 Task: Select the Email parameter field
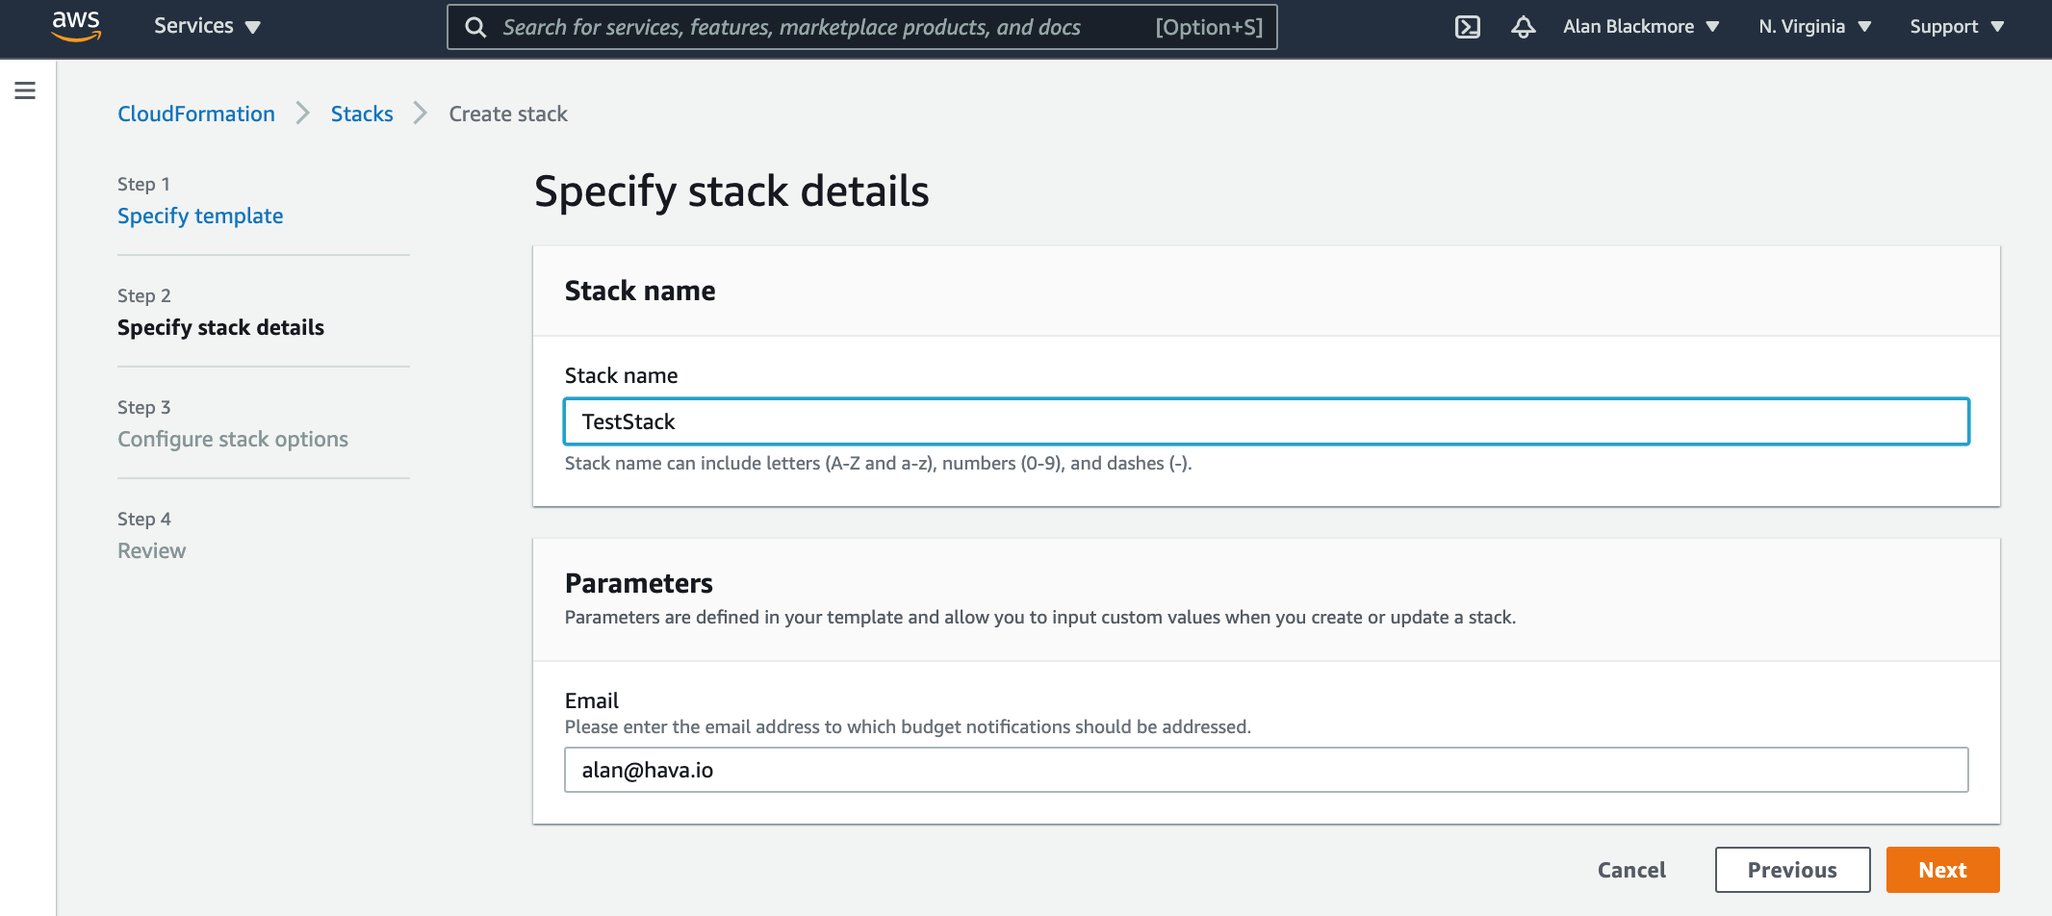tap(1265, 770)
